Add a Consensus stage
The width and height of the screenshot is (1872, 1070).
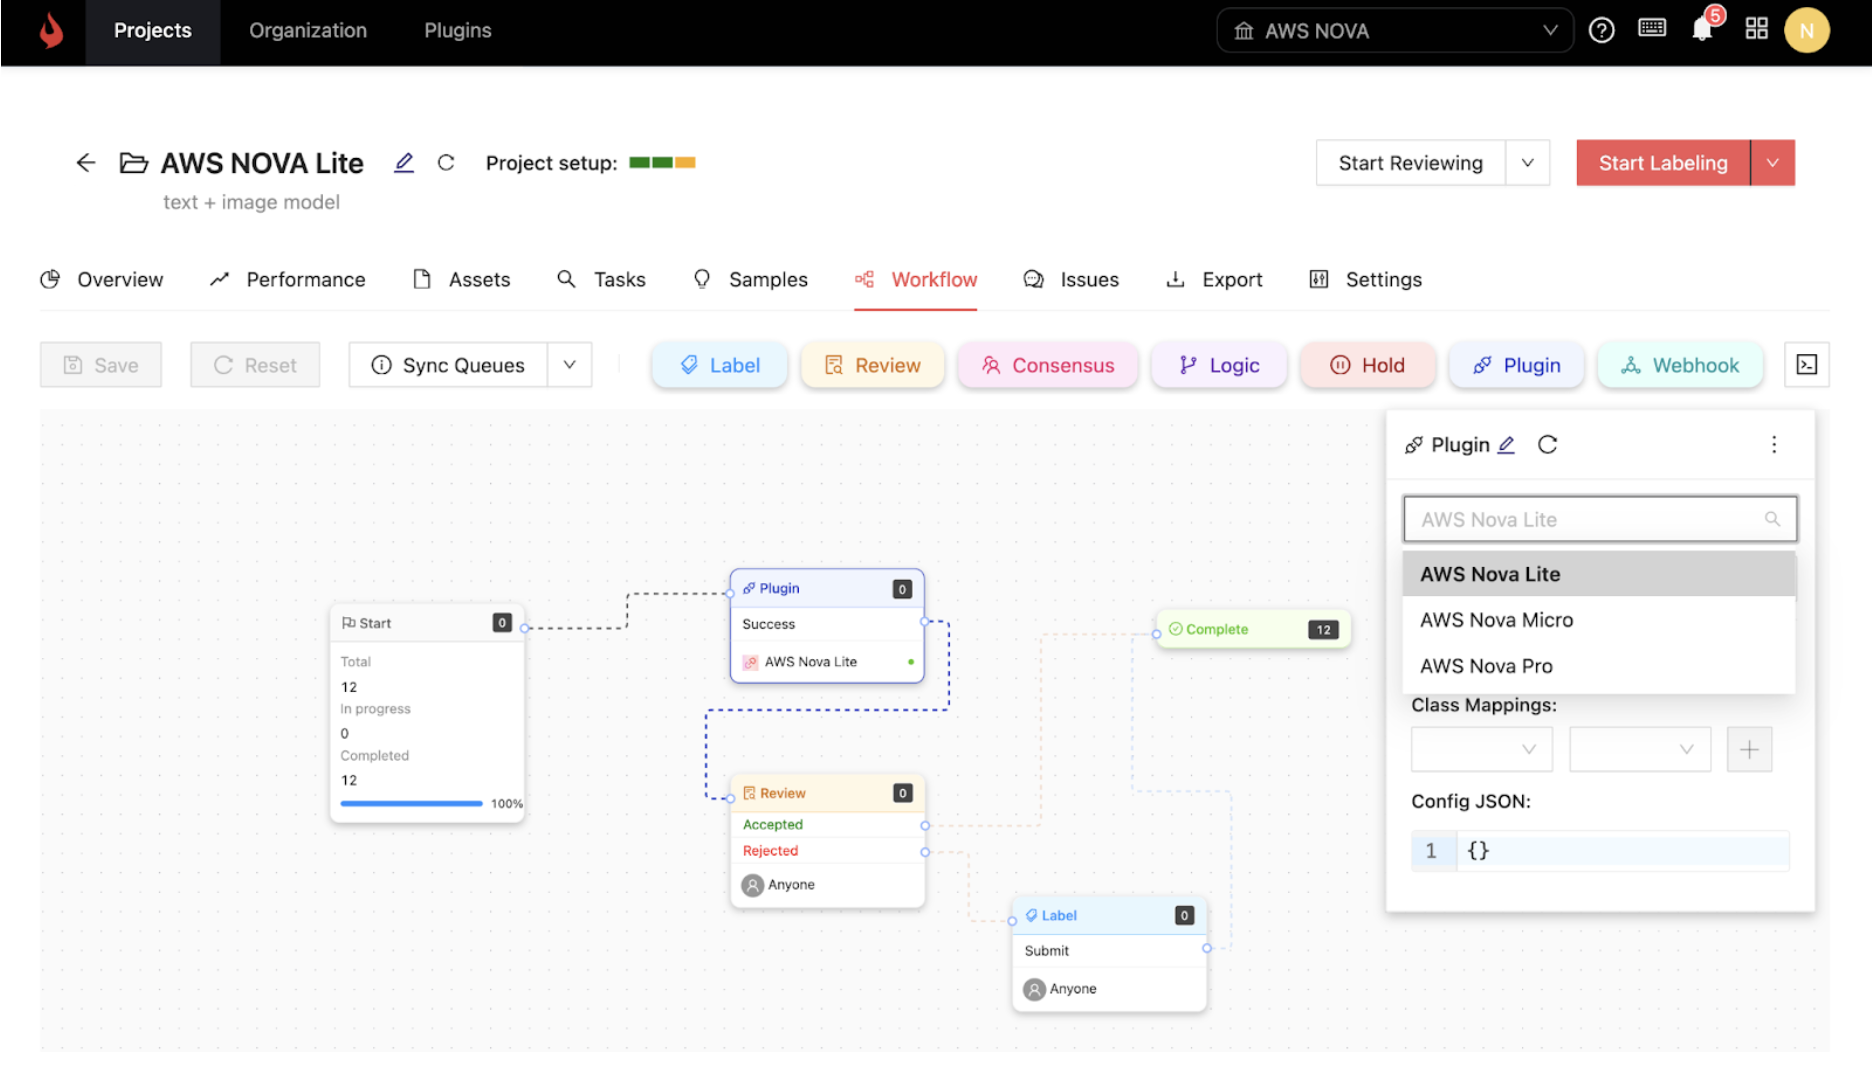1048,365
